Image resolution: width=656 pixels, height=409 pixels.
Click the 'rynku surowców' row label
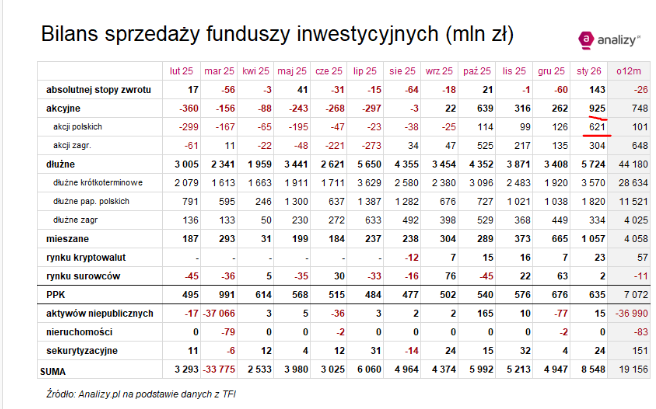[x=83, y=276]
